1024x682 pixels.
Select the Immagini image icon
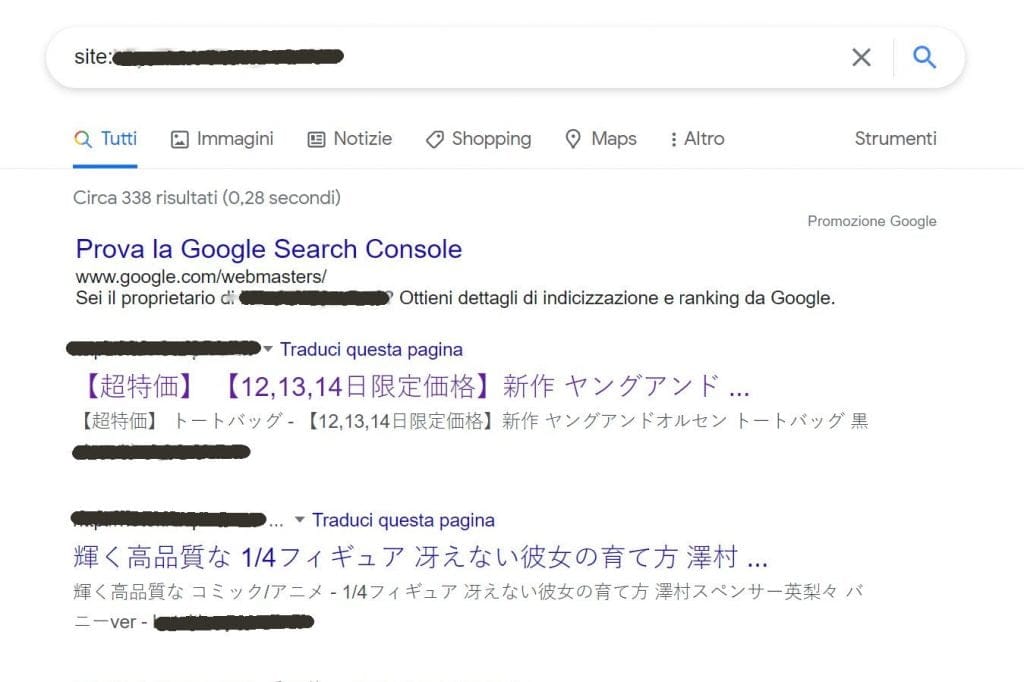pos(180,139)
